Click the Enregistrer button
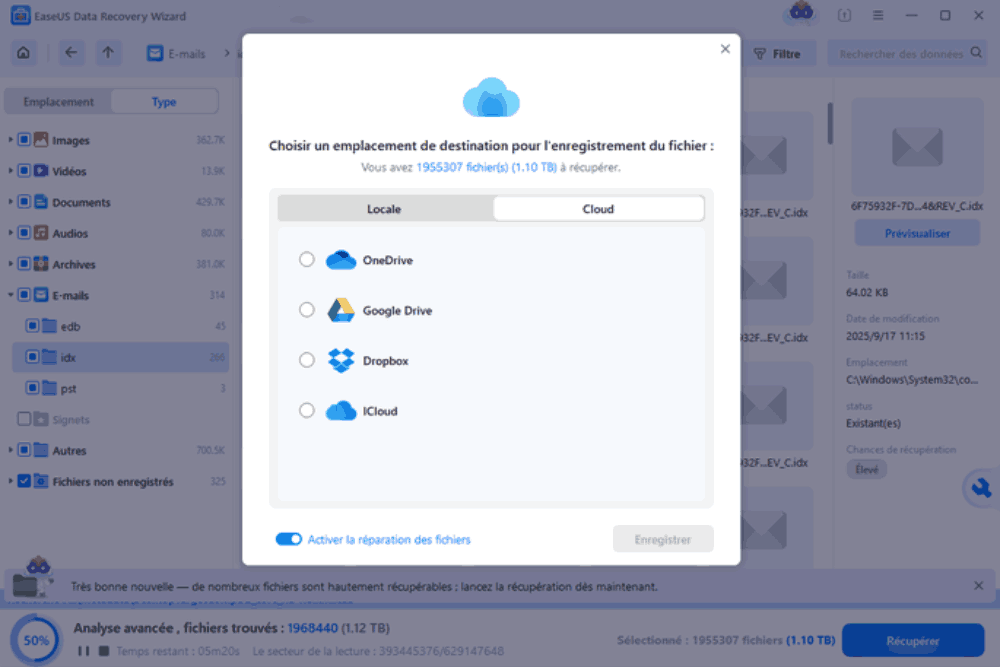 663,539
